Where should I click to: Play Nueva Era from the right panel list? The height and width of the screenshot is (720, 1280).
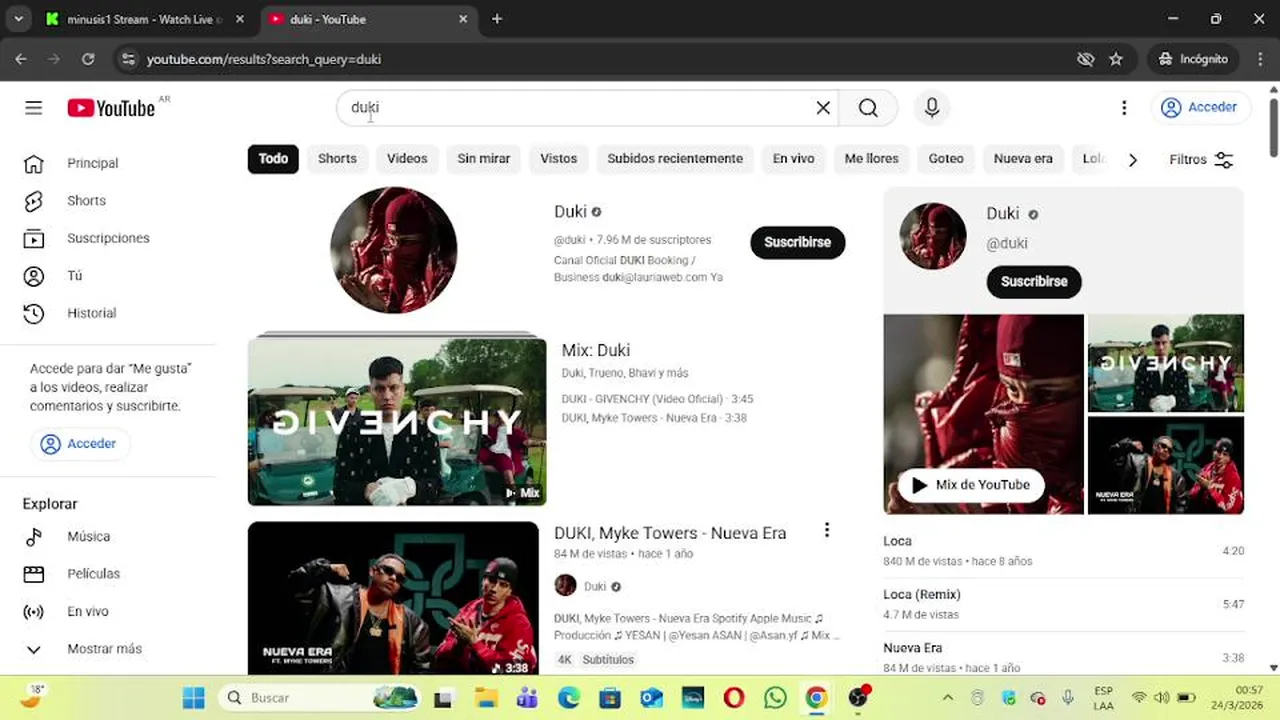pyautogui.click(x=1064, y=657)
